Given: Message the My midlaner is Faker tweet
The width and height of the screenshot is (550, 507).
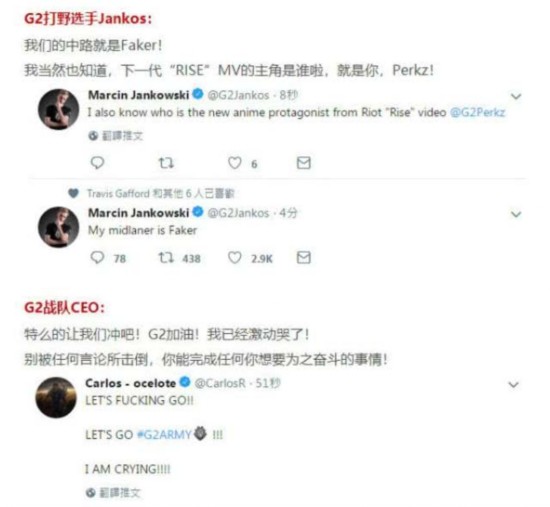Looking at the screenshot, I should (303, 258).
